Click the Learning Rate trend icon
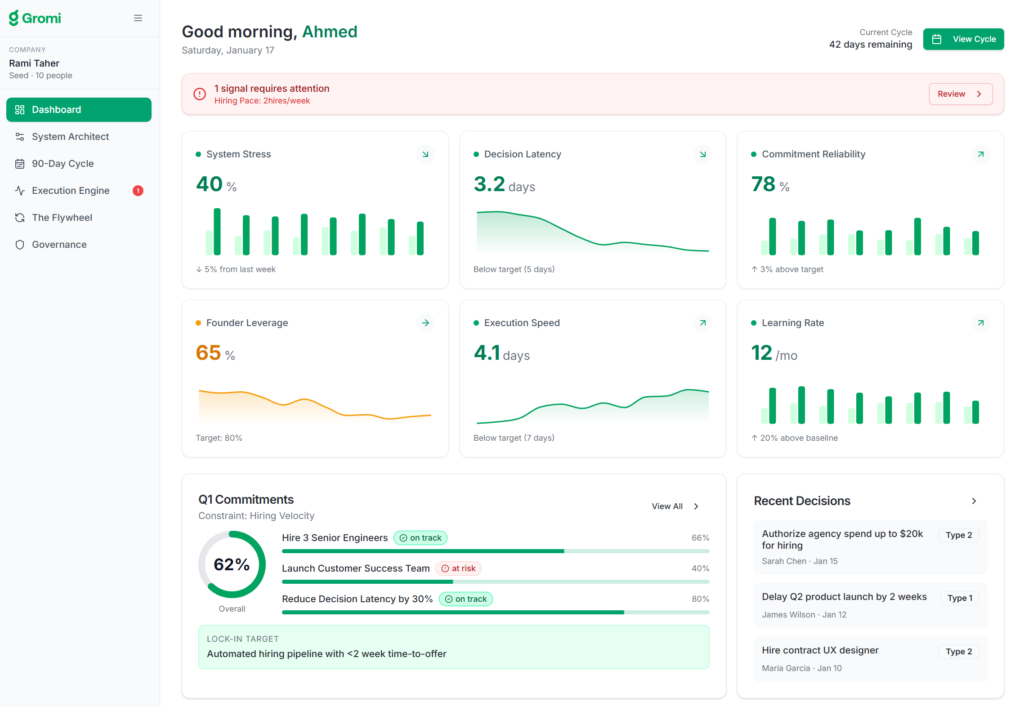The width and height of the screenshot is (1024, 707). [x=980, y=323]
